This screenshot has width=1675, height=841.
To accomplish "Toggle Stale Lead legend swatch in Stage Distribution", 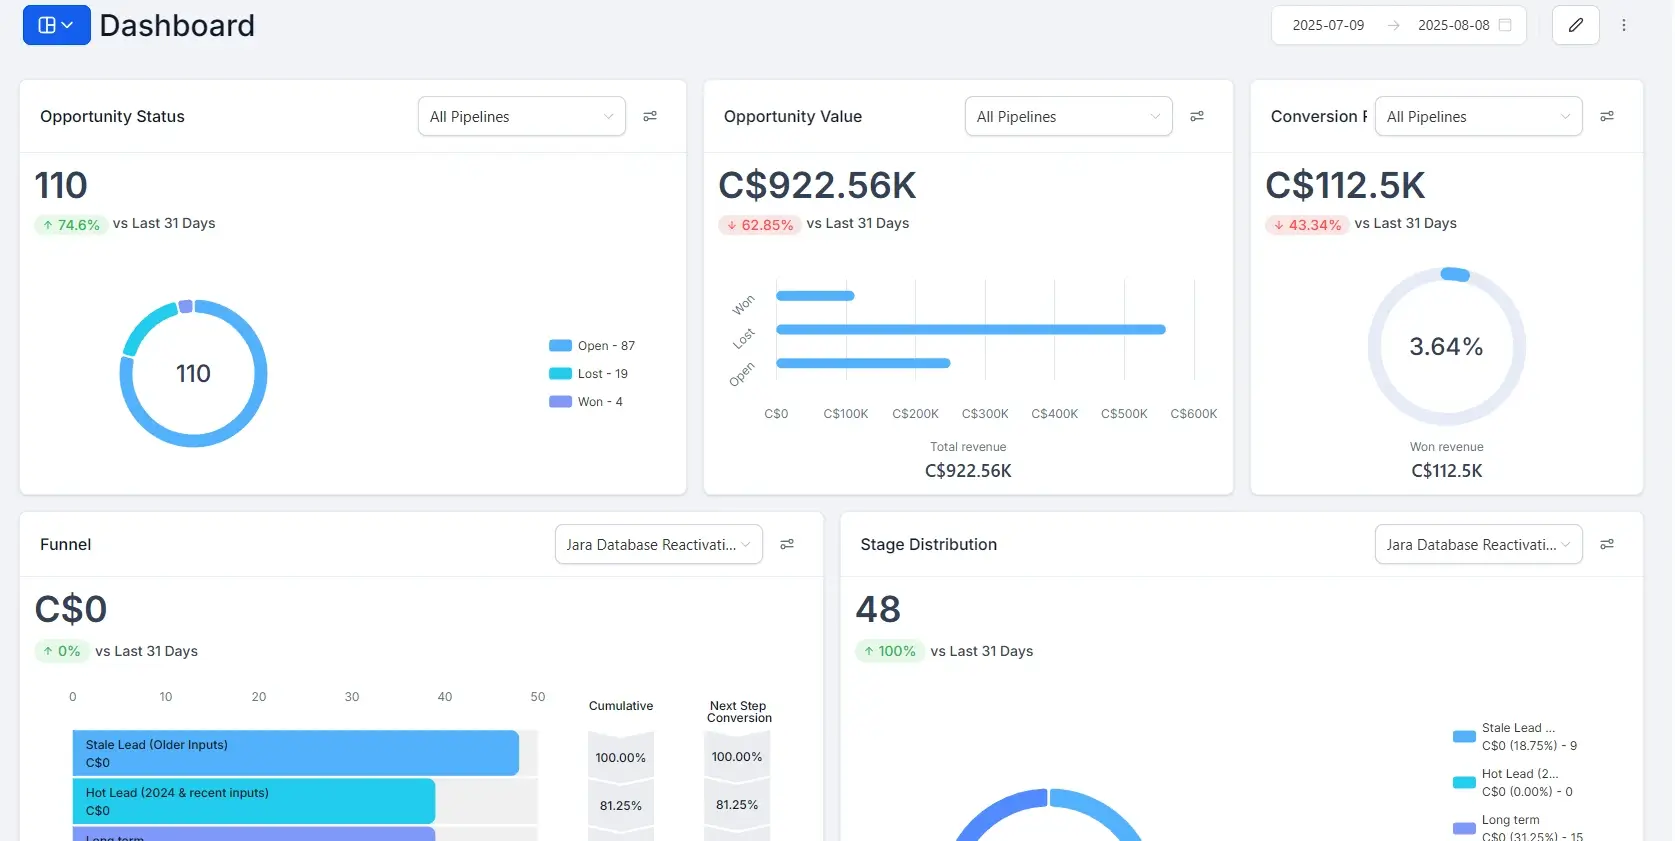I will (x=1464, y=737).
